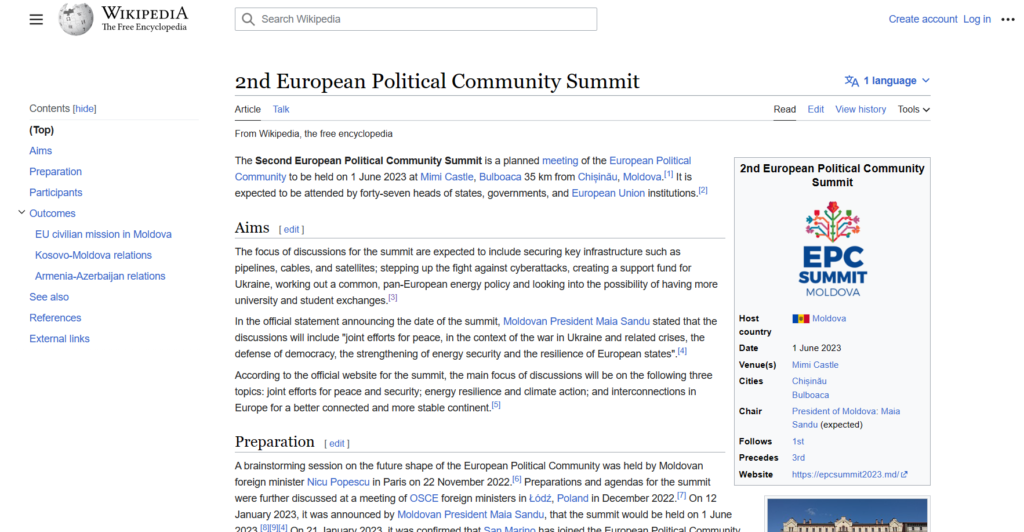
Task: Go to Outcomes in contents sidebar
Action: [52, 213]
